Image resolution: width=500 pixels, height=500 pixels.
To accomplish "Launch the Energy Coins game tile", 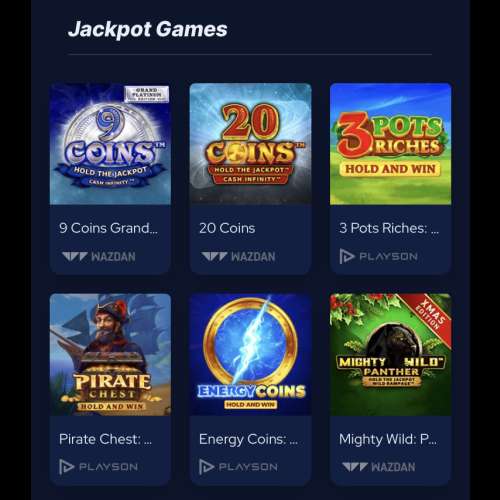I will [x=251, y=355].
